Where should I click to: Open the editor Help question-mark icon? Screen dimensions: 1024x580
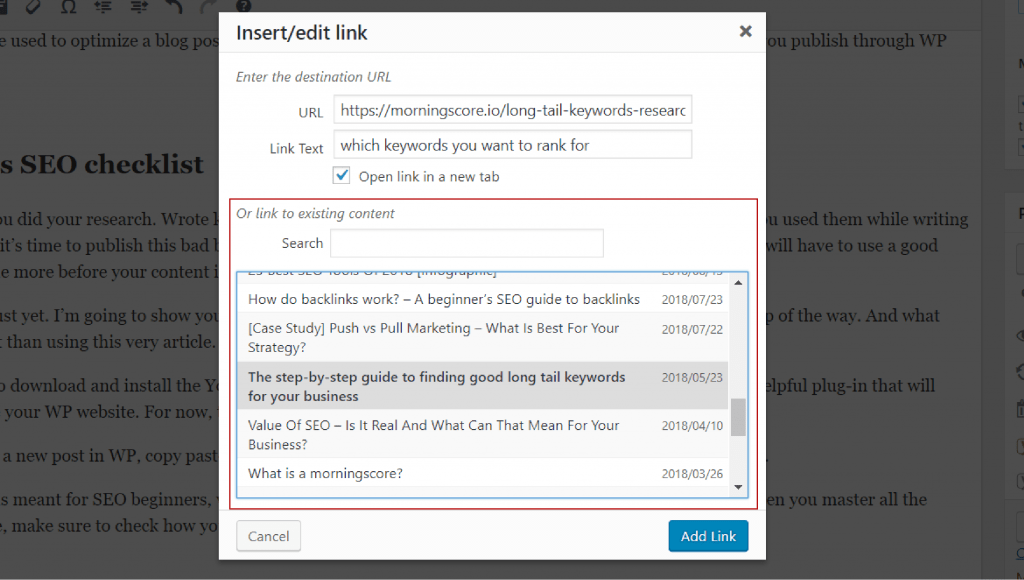pos(244,8)
